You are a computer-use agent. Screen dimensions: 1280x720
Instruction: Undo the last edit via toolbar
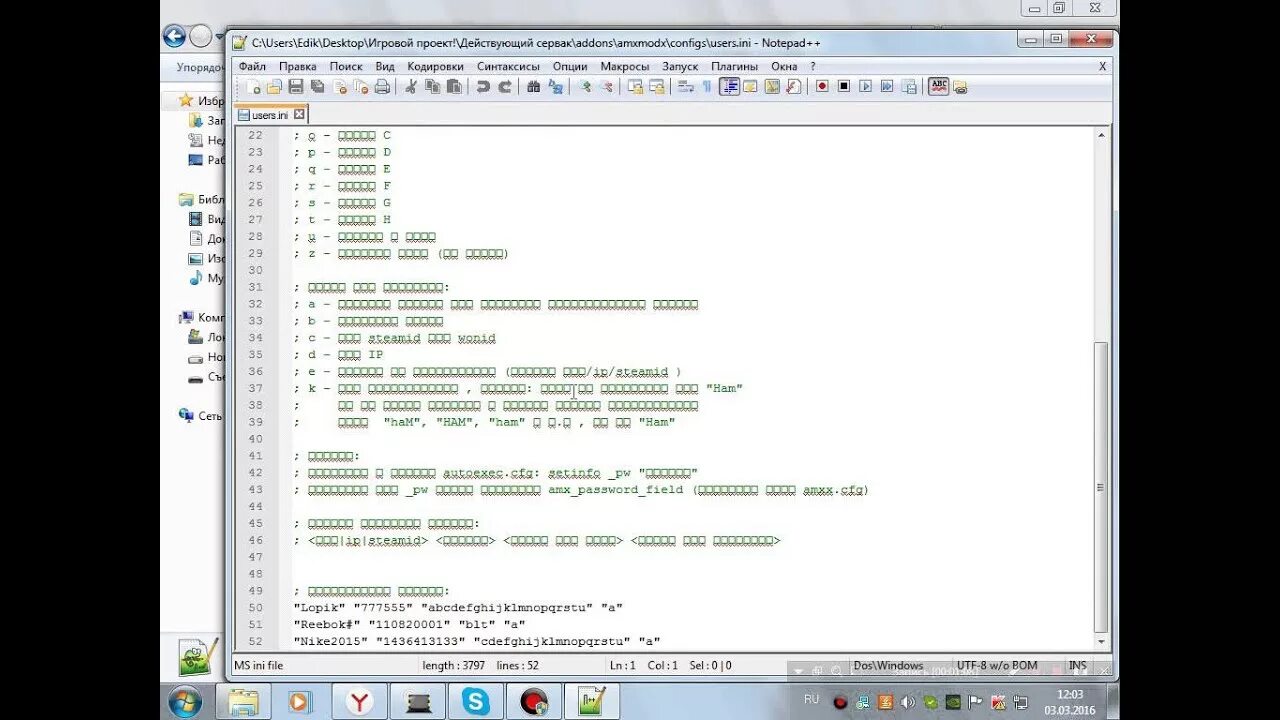click(x=483, y=87)
